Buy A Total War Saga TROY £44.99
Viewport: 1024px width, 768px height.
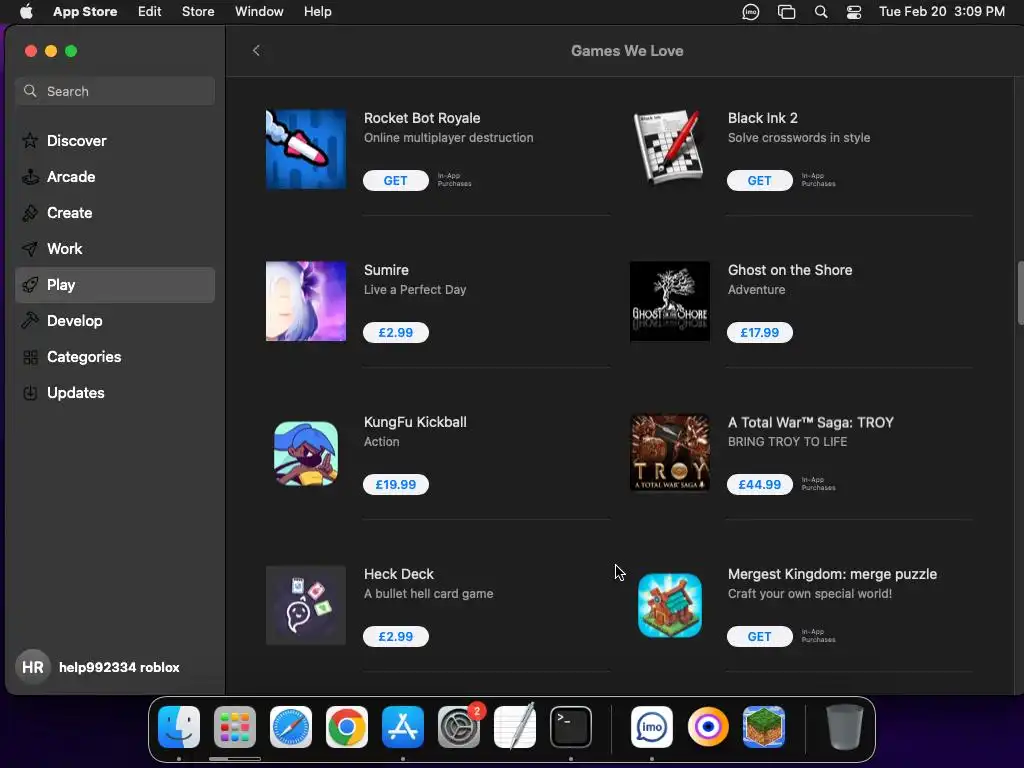click(x=760, y=485)
